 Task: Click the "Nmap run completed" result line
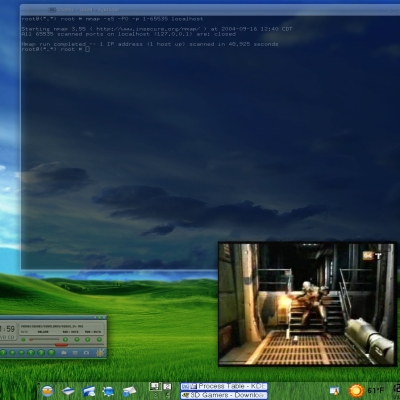150,44
